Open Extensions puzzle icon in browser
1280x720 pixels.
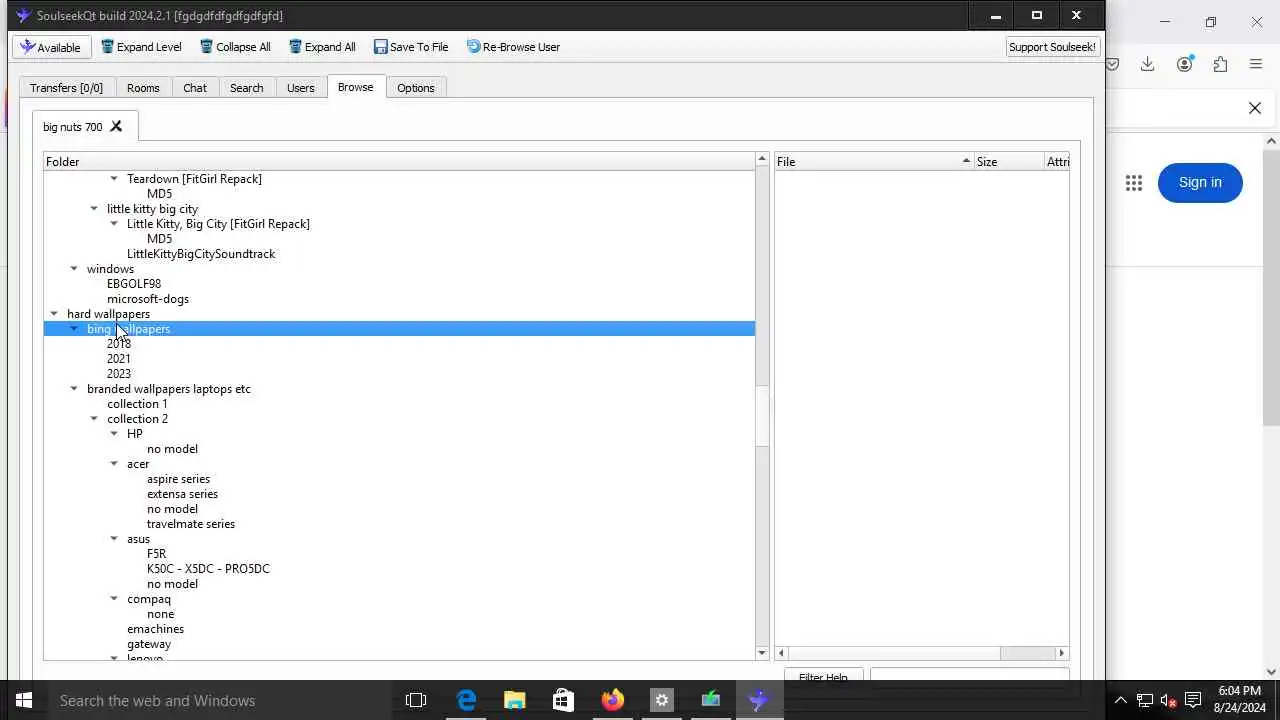1220,64
